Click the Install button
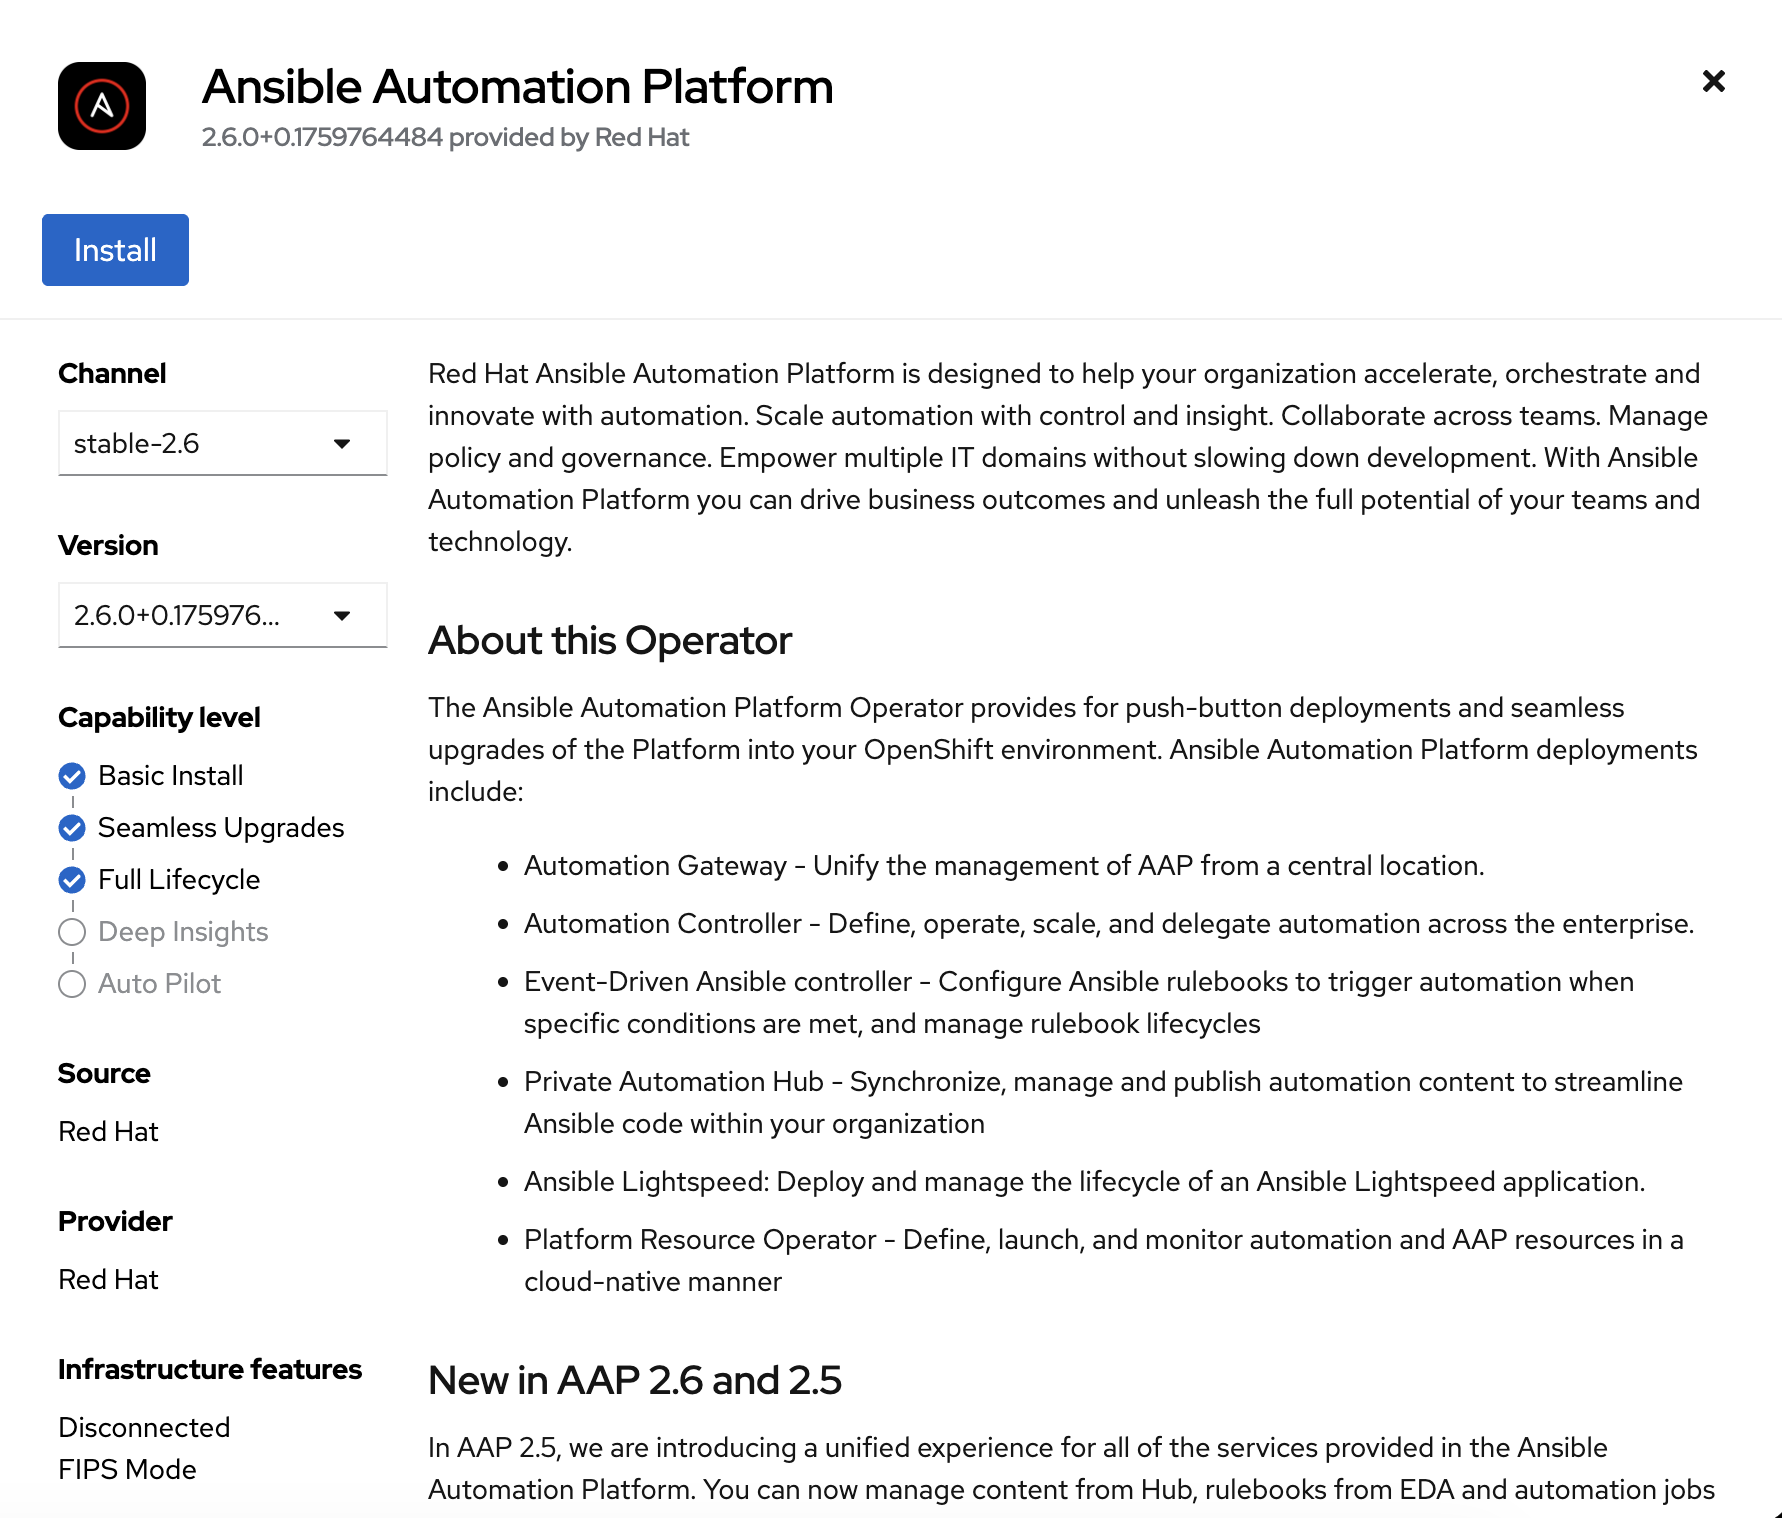1782x1518 pixels. 115,250
